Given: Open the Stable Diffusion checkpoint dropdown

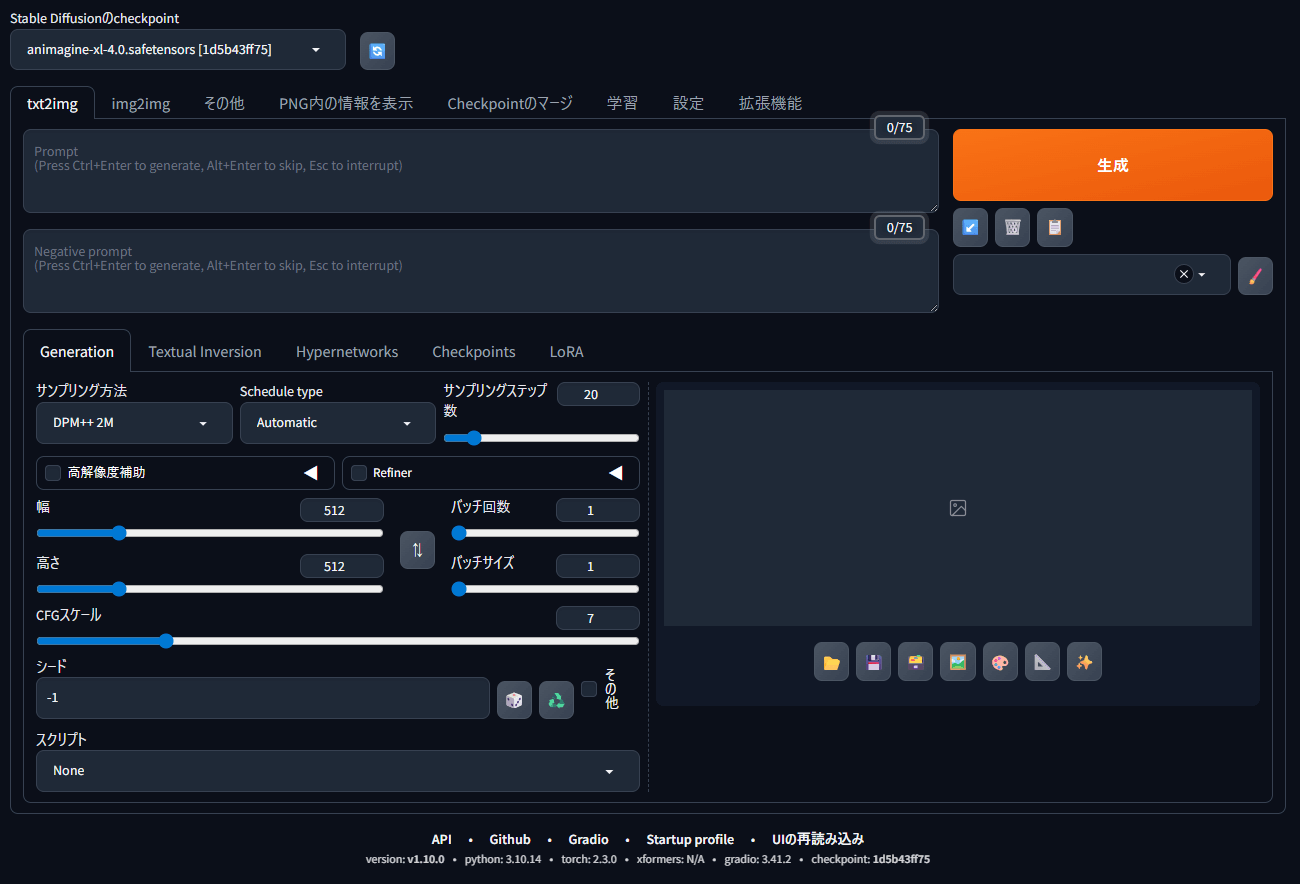Looking at the screenshot, I should (178, 49).
